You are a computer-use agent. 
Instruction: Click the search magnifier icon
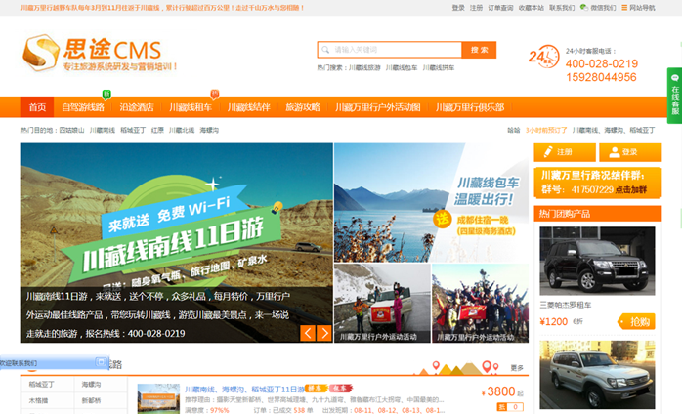coord(325,49)
